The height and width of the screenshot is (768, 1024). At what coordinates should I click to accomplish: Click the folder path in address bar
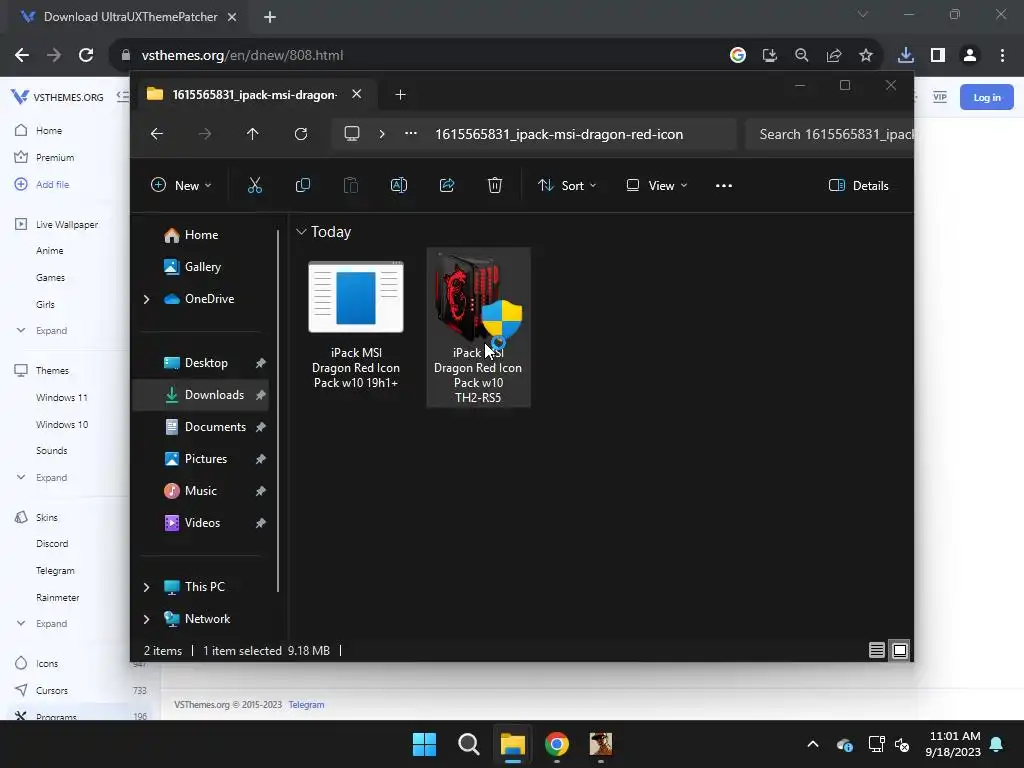[x=559, y=134]
